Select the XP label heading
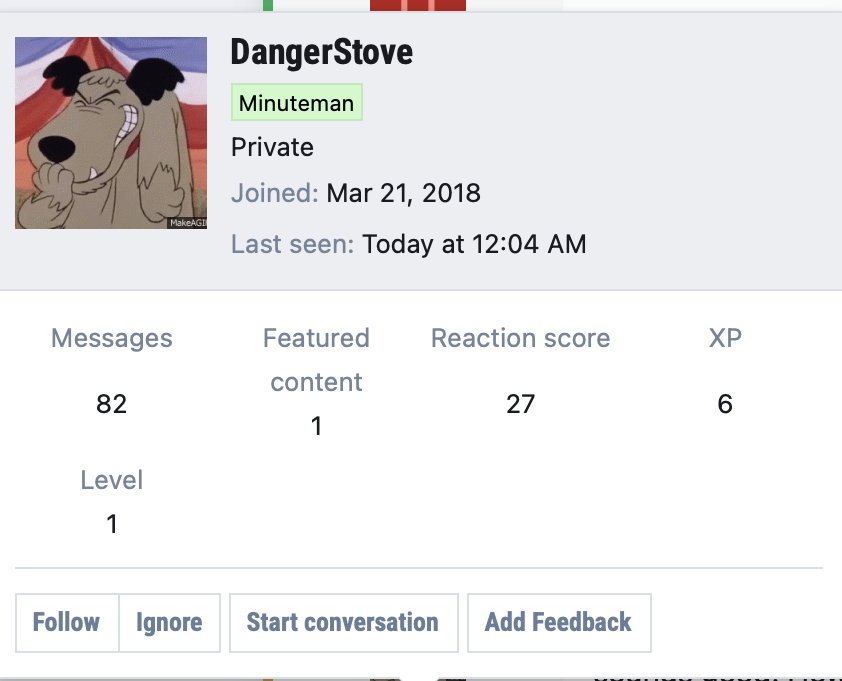The height and width of the screenshot is (681, 842). pos(725,338)
